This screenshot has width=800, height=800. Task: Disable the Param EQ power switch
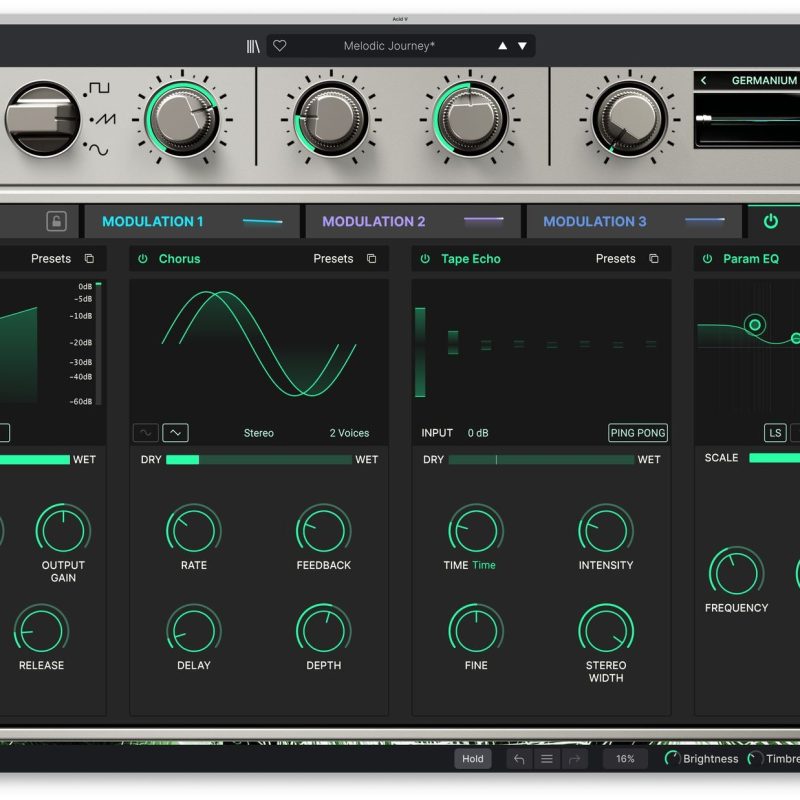(707, 259)
